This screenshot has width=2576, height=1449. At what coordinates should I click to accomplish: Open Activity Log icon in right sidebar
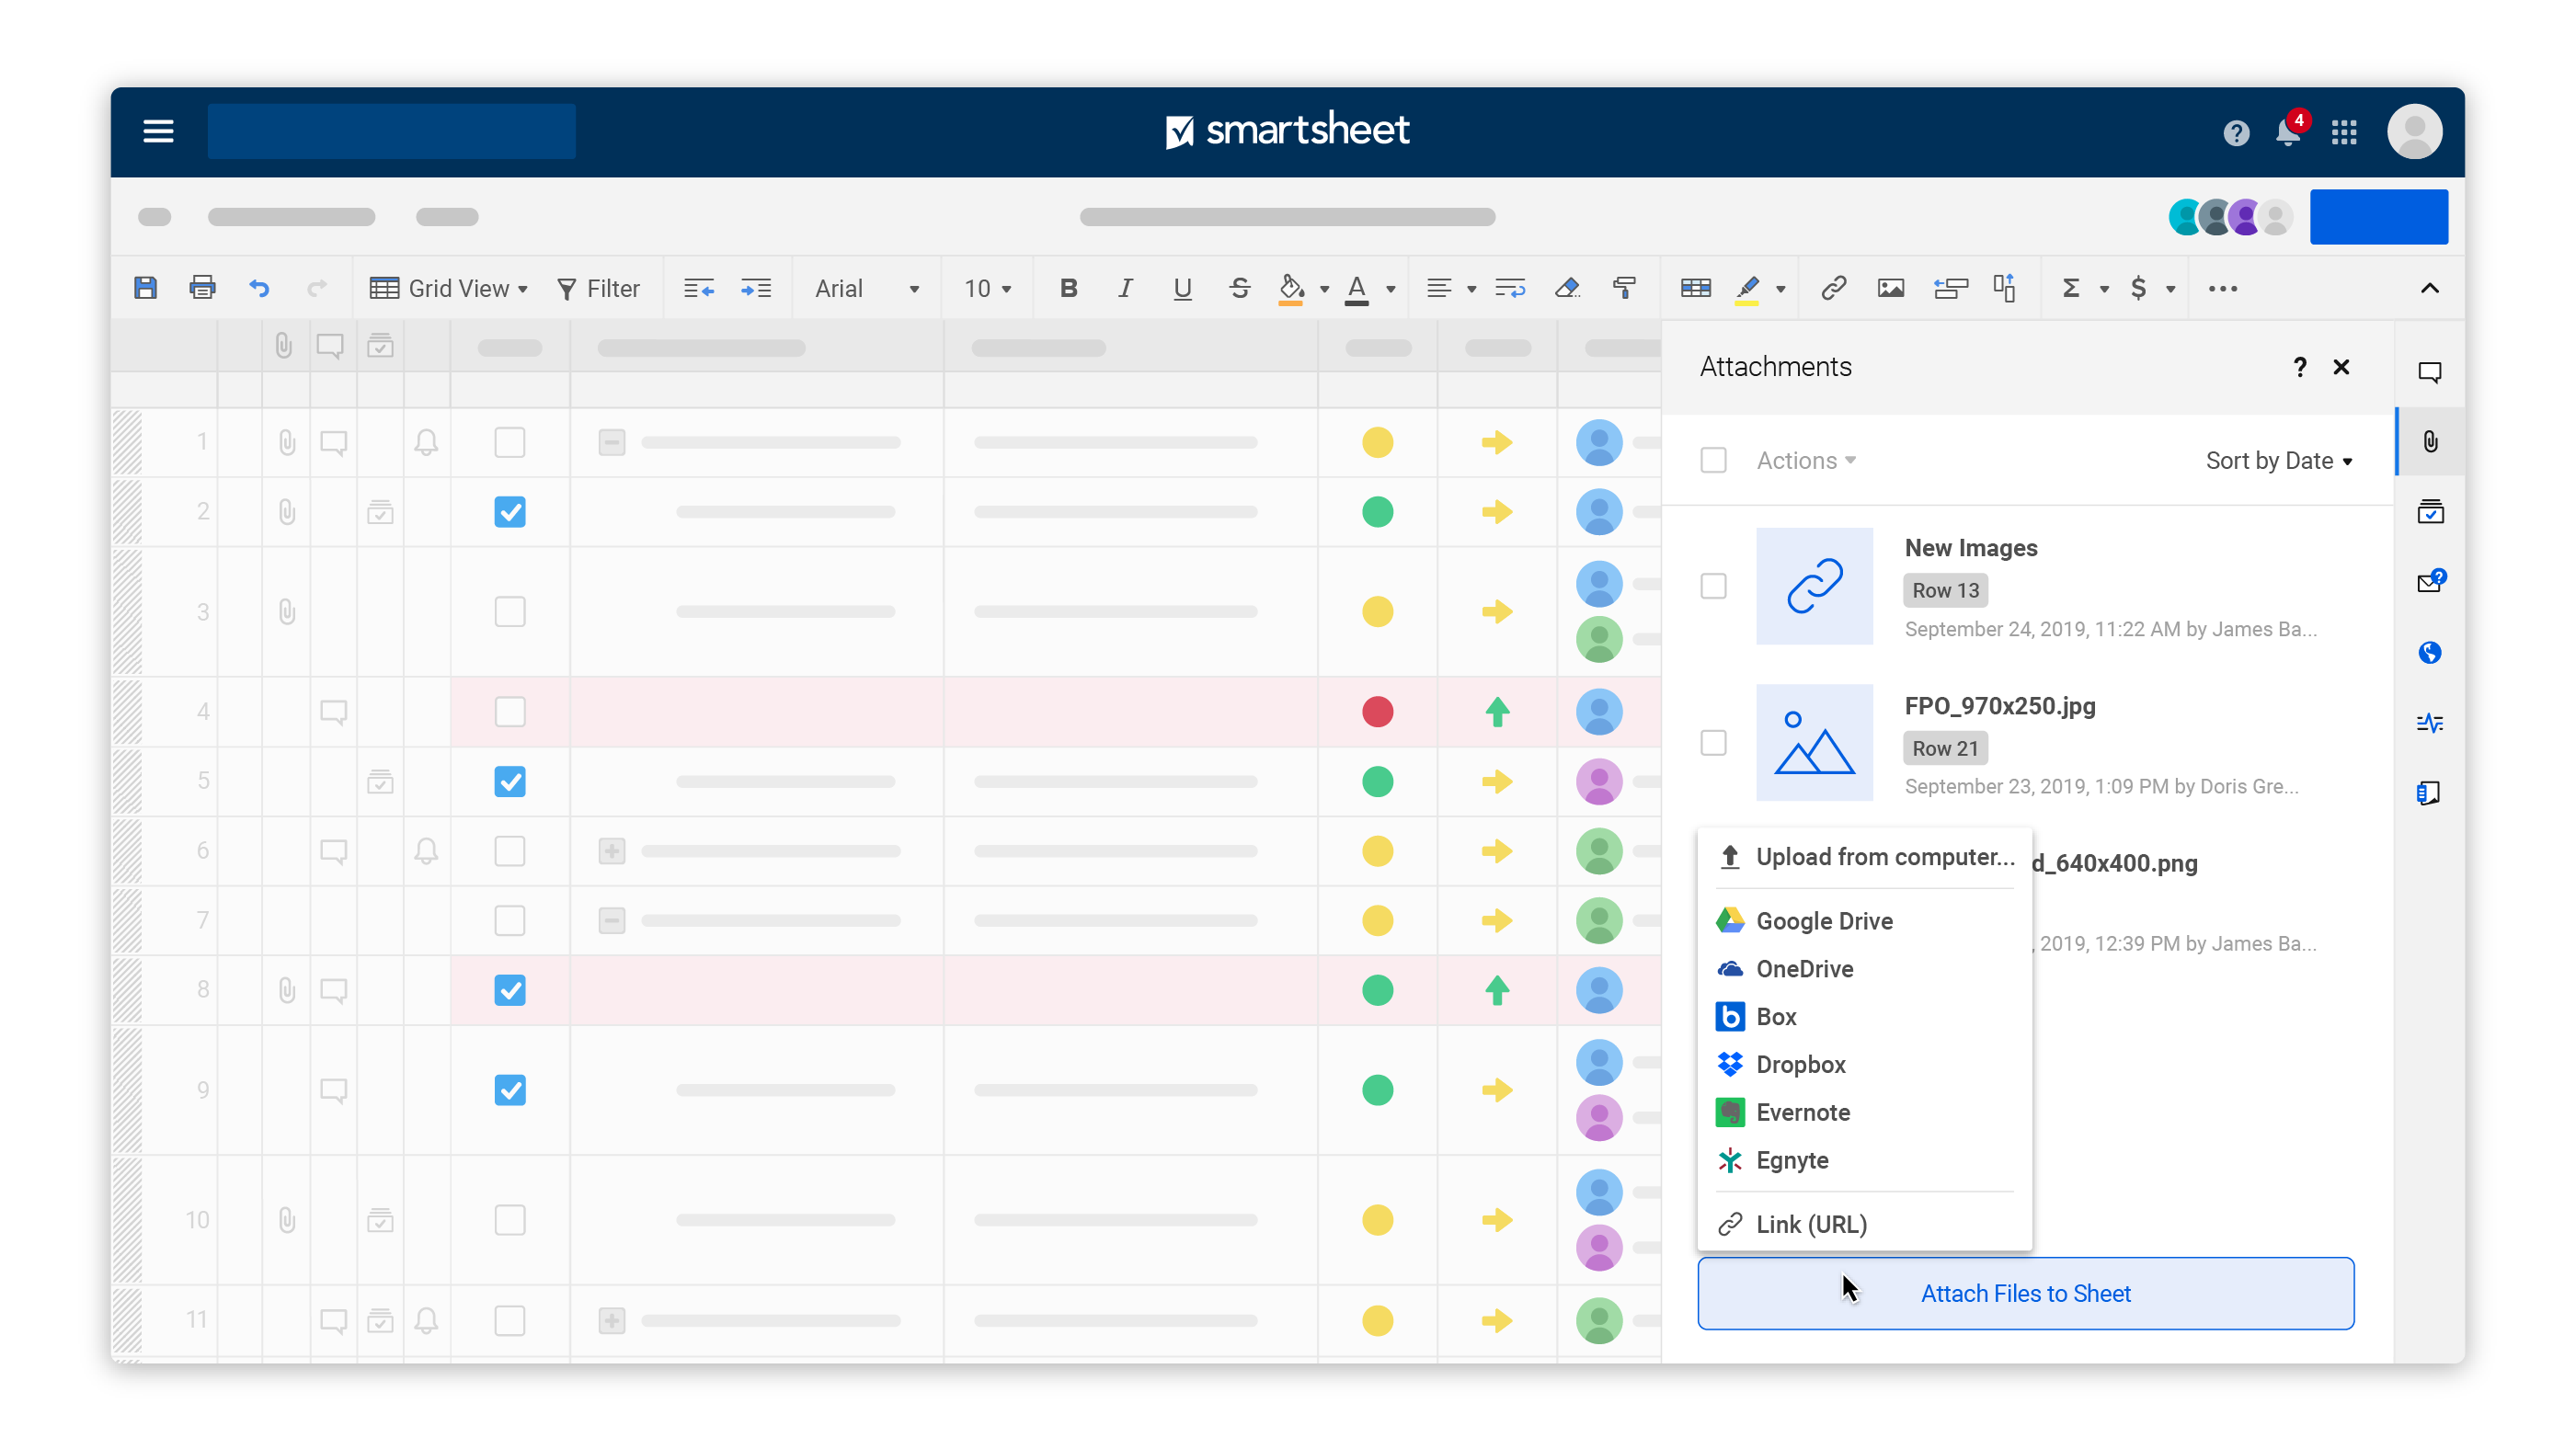coord(2429,723)
